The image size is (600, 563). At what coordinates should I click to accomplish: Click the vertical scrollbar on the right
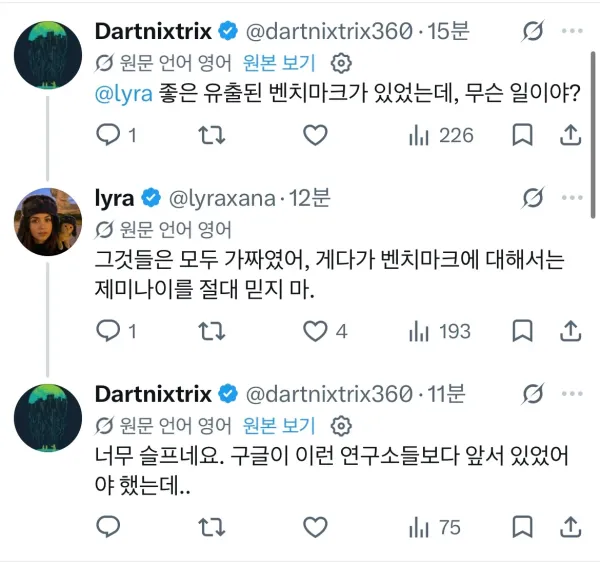click(593, 134)
